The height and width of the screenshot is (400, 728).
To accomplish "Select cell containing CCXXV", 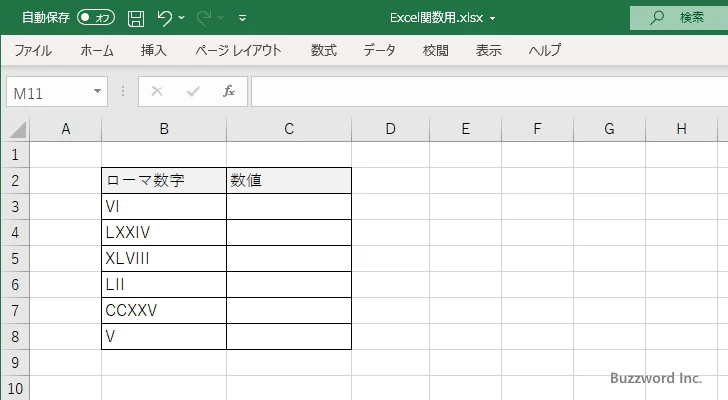I will point(164,310).
